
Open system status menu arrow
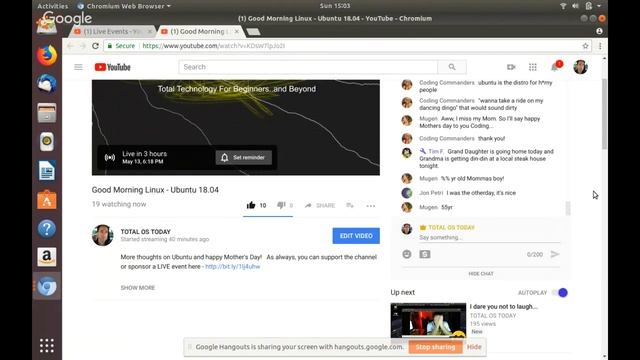point(599,6)
